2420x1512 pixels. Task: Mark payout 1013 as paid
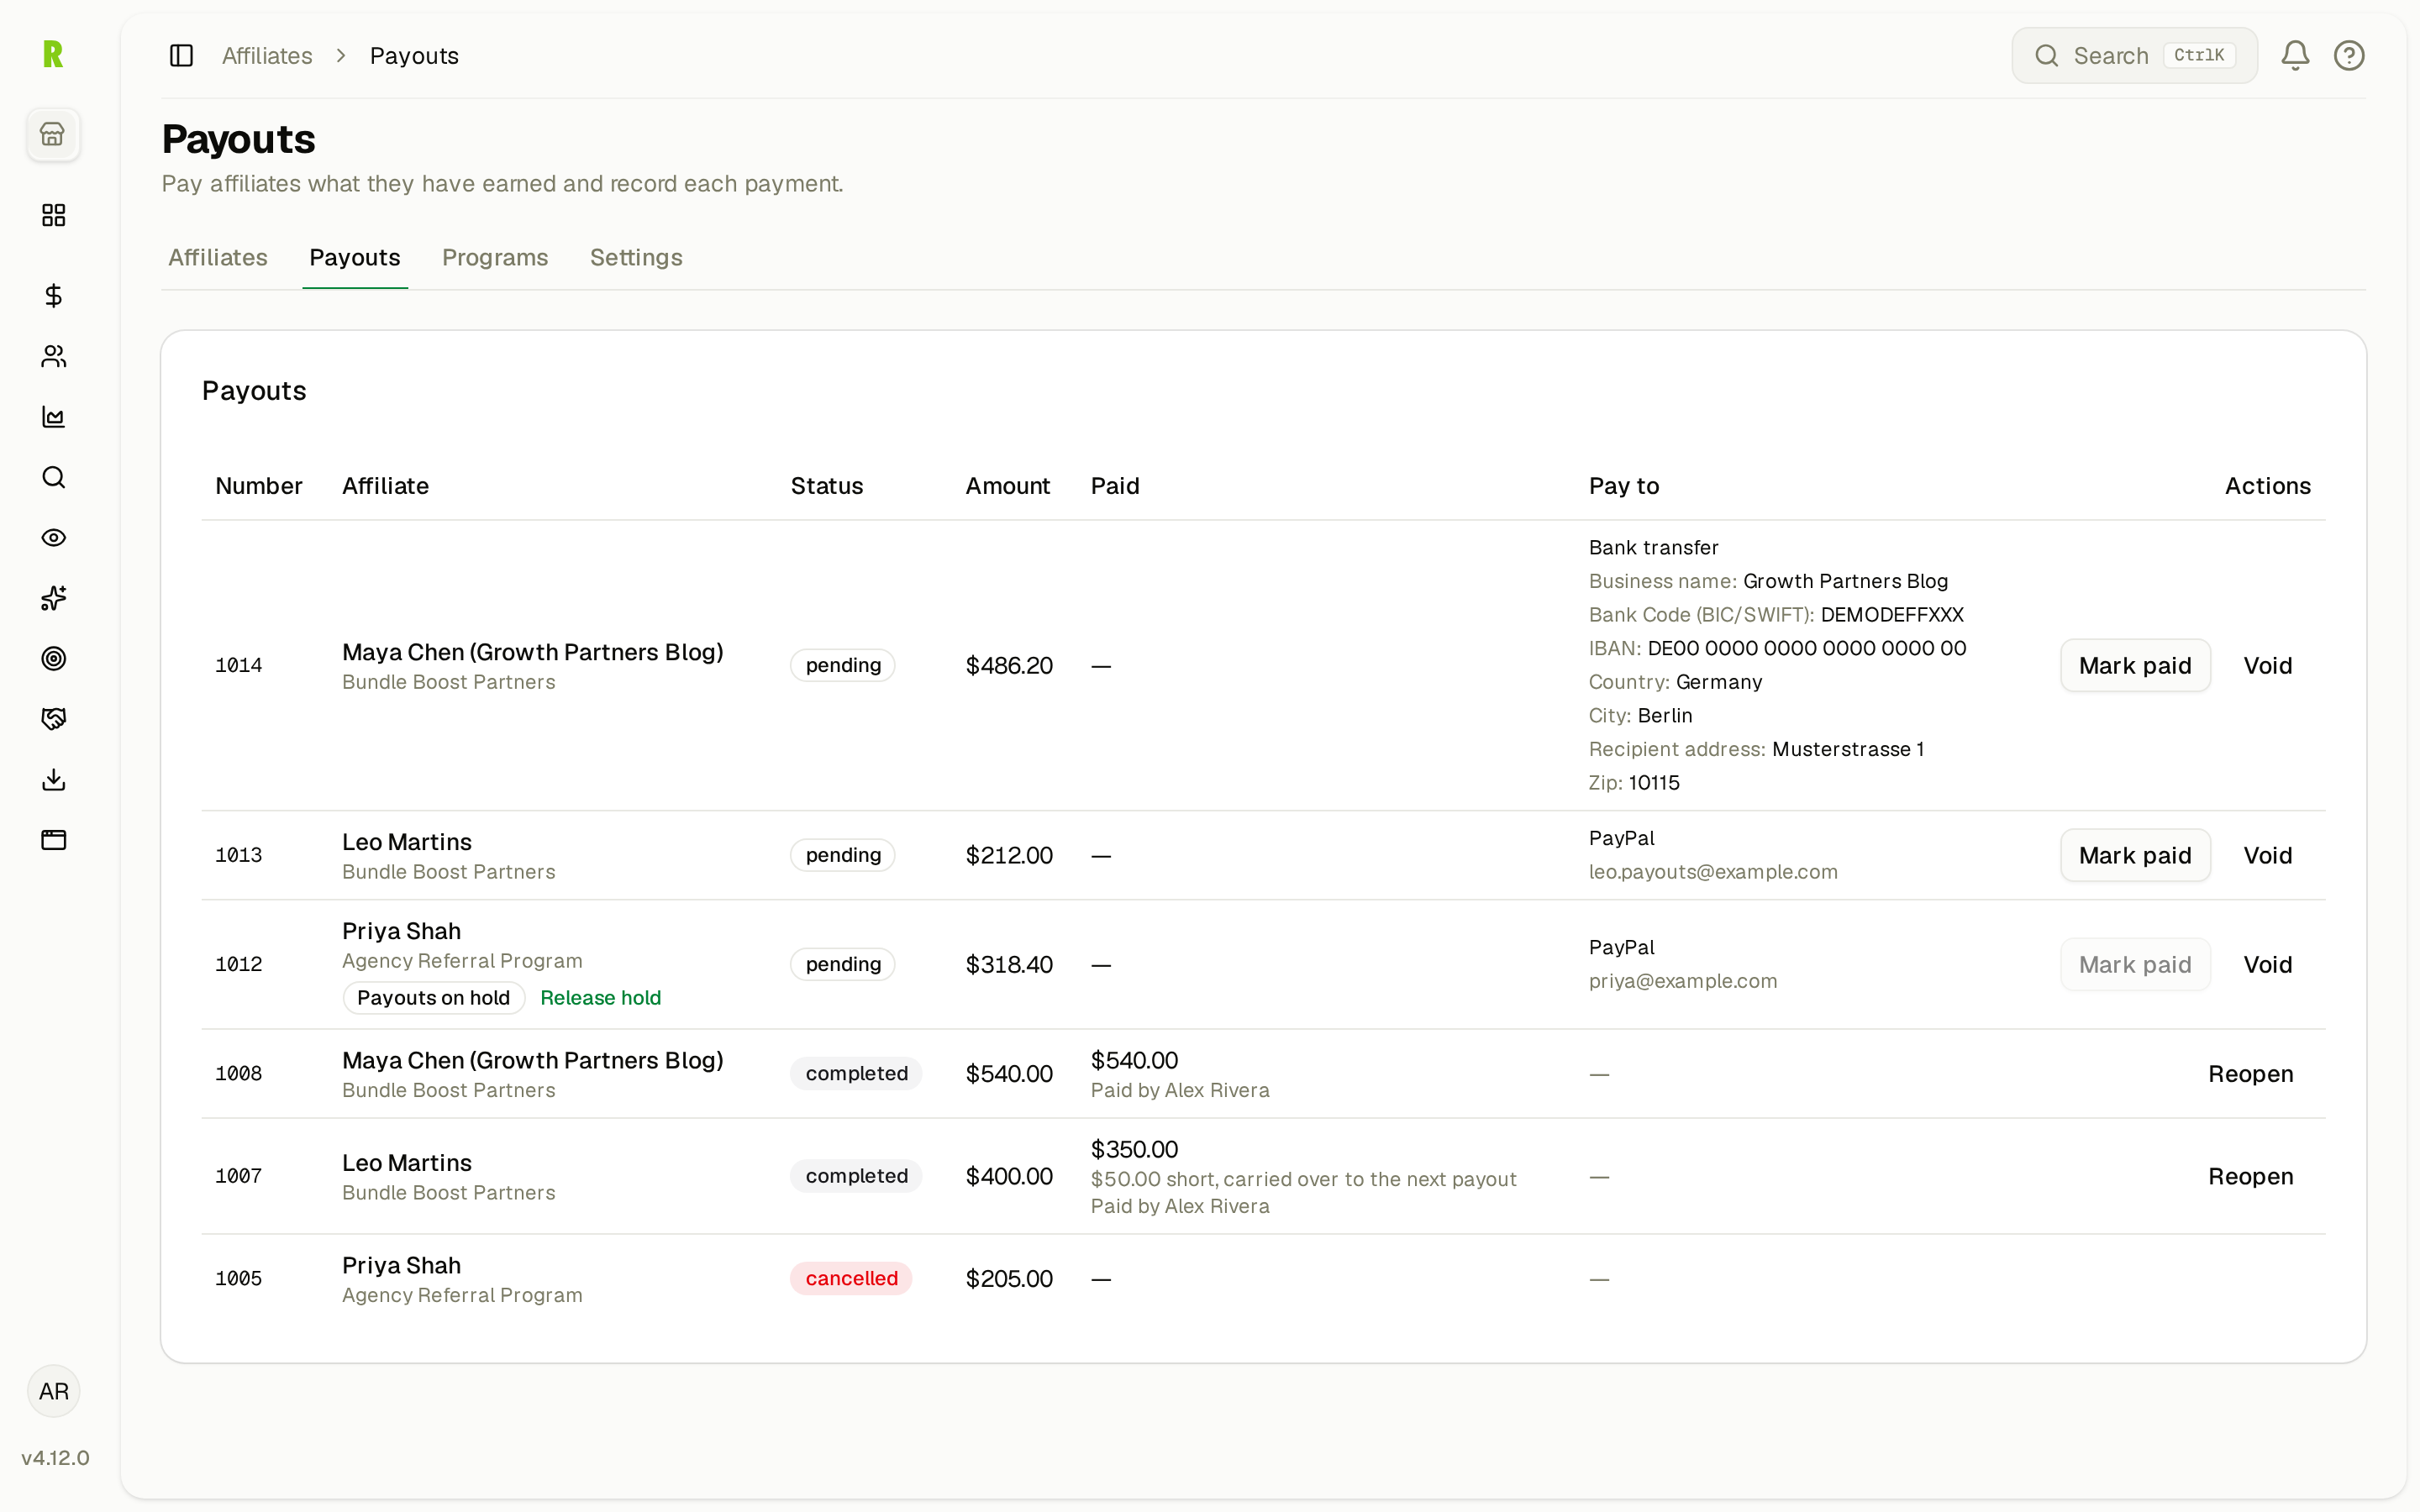click(2135, 855)
